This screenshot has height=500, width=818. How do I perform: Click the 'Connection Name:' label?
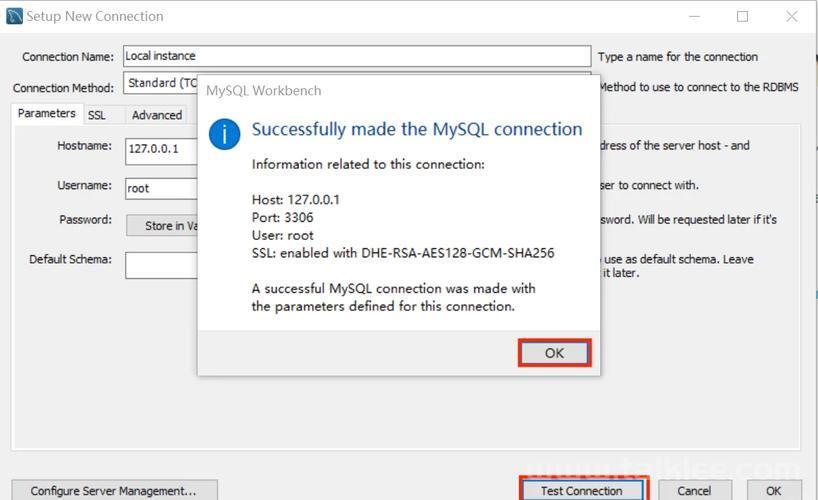click(68, 56)
